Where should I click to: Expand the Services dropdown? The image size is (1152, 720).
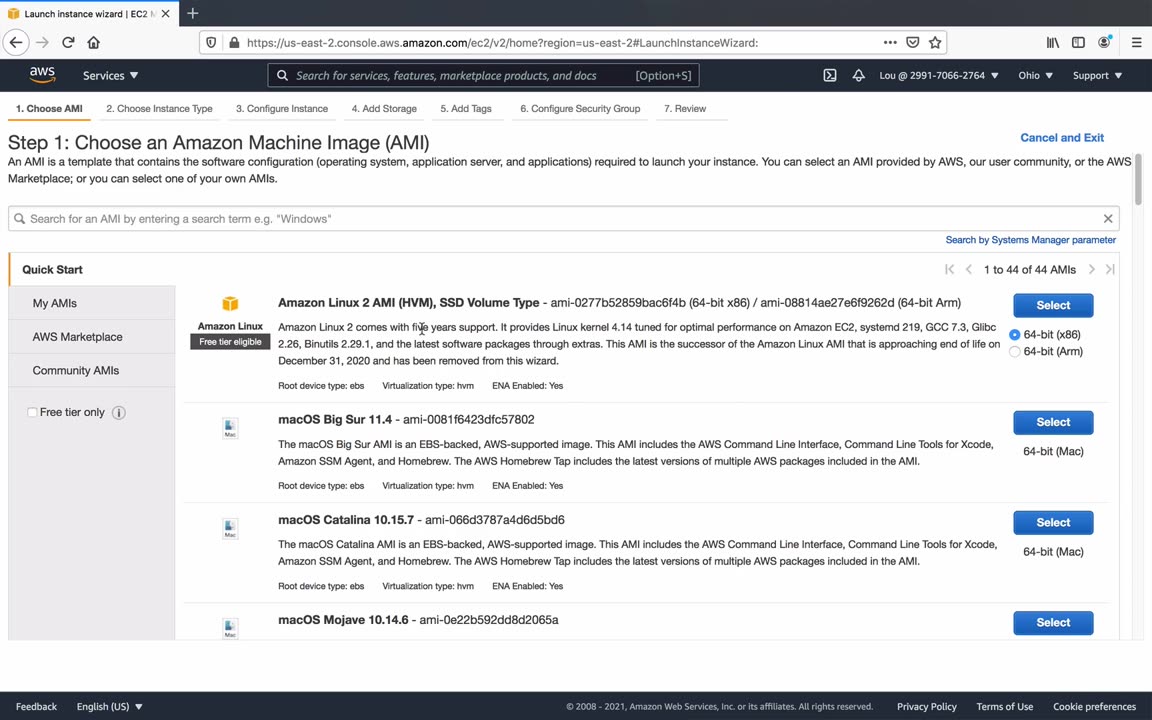[110, 75]
